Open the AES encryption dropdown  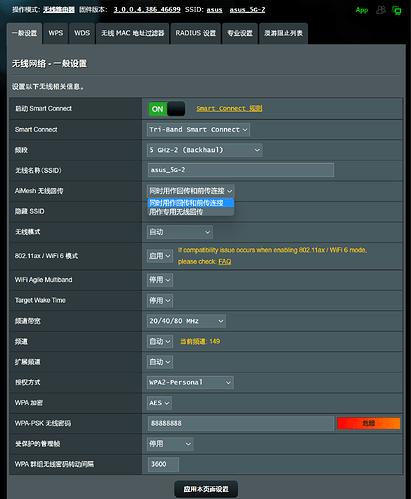159,403
